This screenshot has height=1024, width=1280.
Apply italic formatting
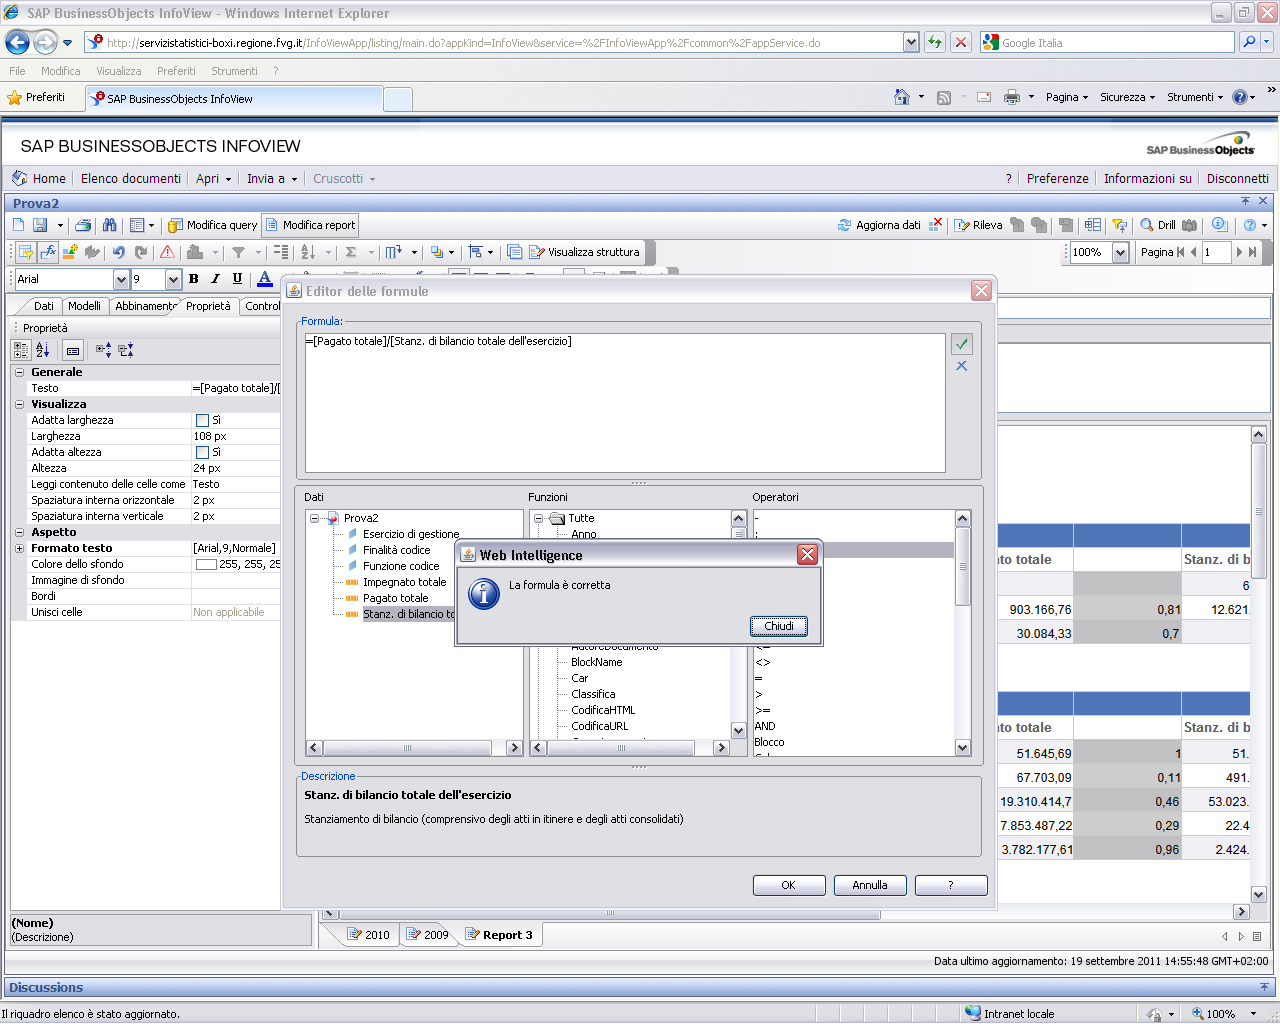[x=215, y=279]
